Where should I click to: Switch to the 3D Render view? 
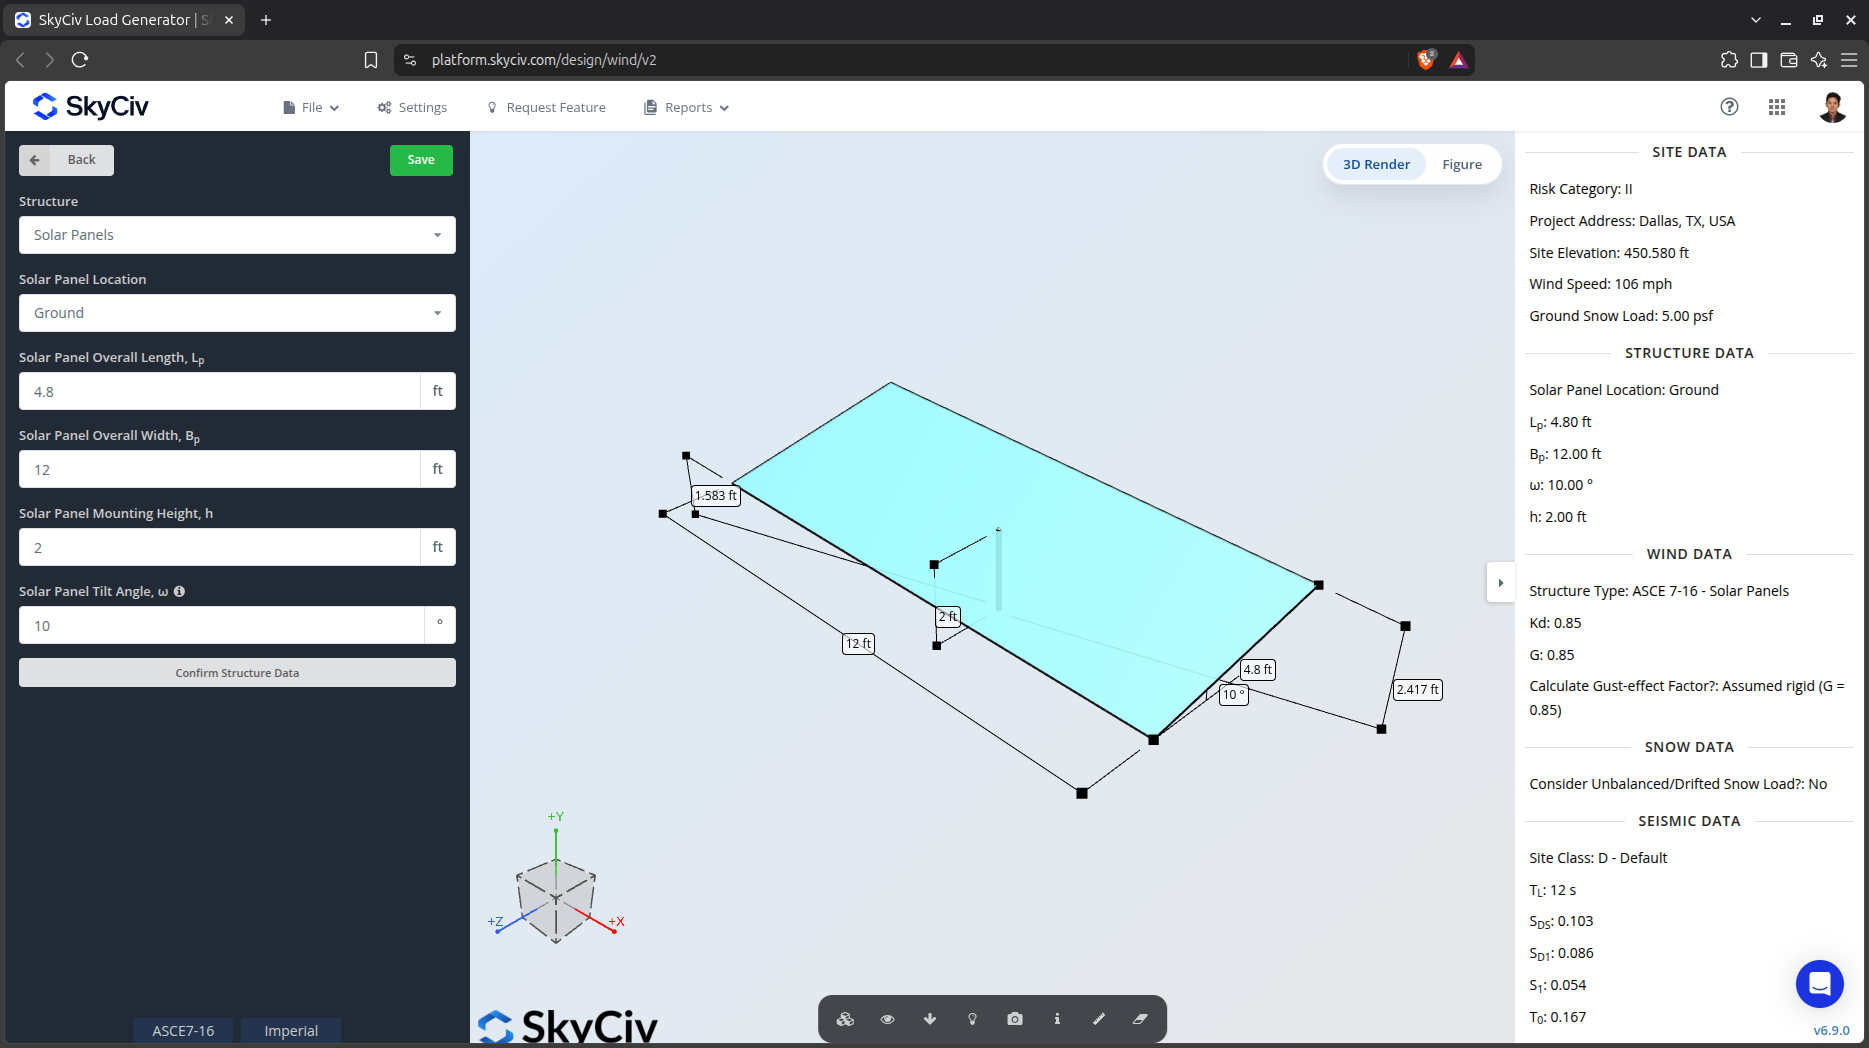coord(1376,165)
